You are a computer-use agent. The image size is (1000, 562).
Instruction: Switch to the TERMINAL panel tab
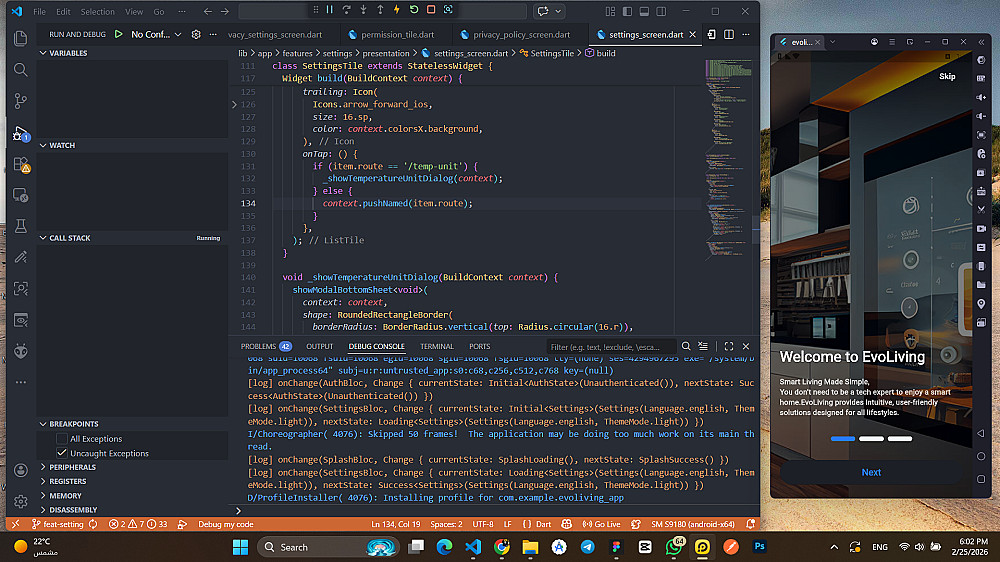pos(436,346)
